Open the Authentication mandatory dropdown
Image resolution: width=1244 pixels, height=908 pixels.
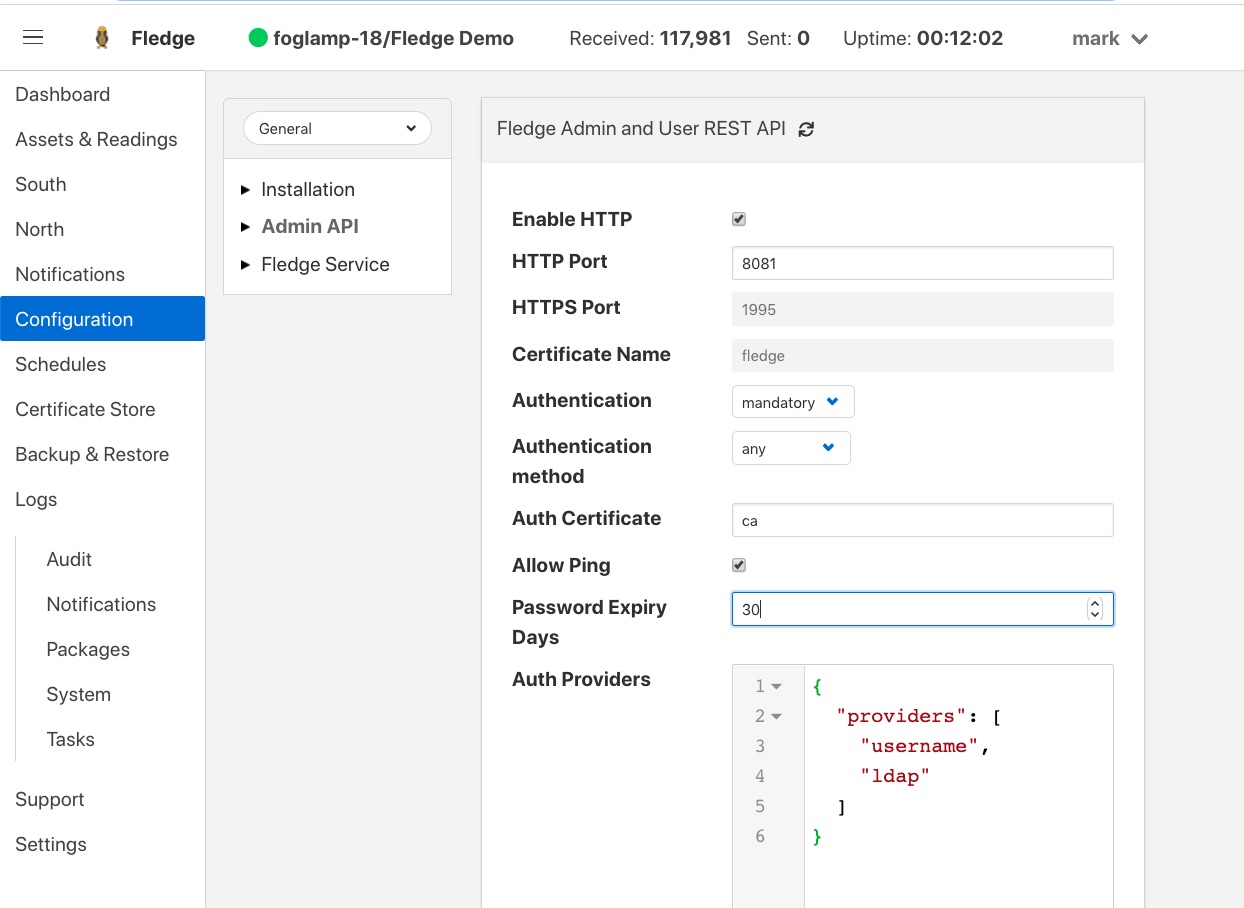(792, 402)
